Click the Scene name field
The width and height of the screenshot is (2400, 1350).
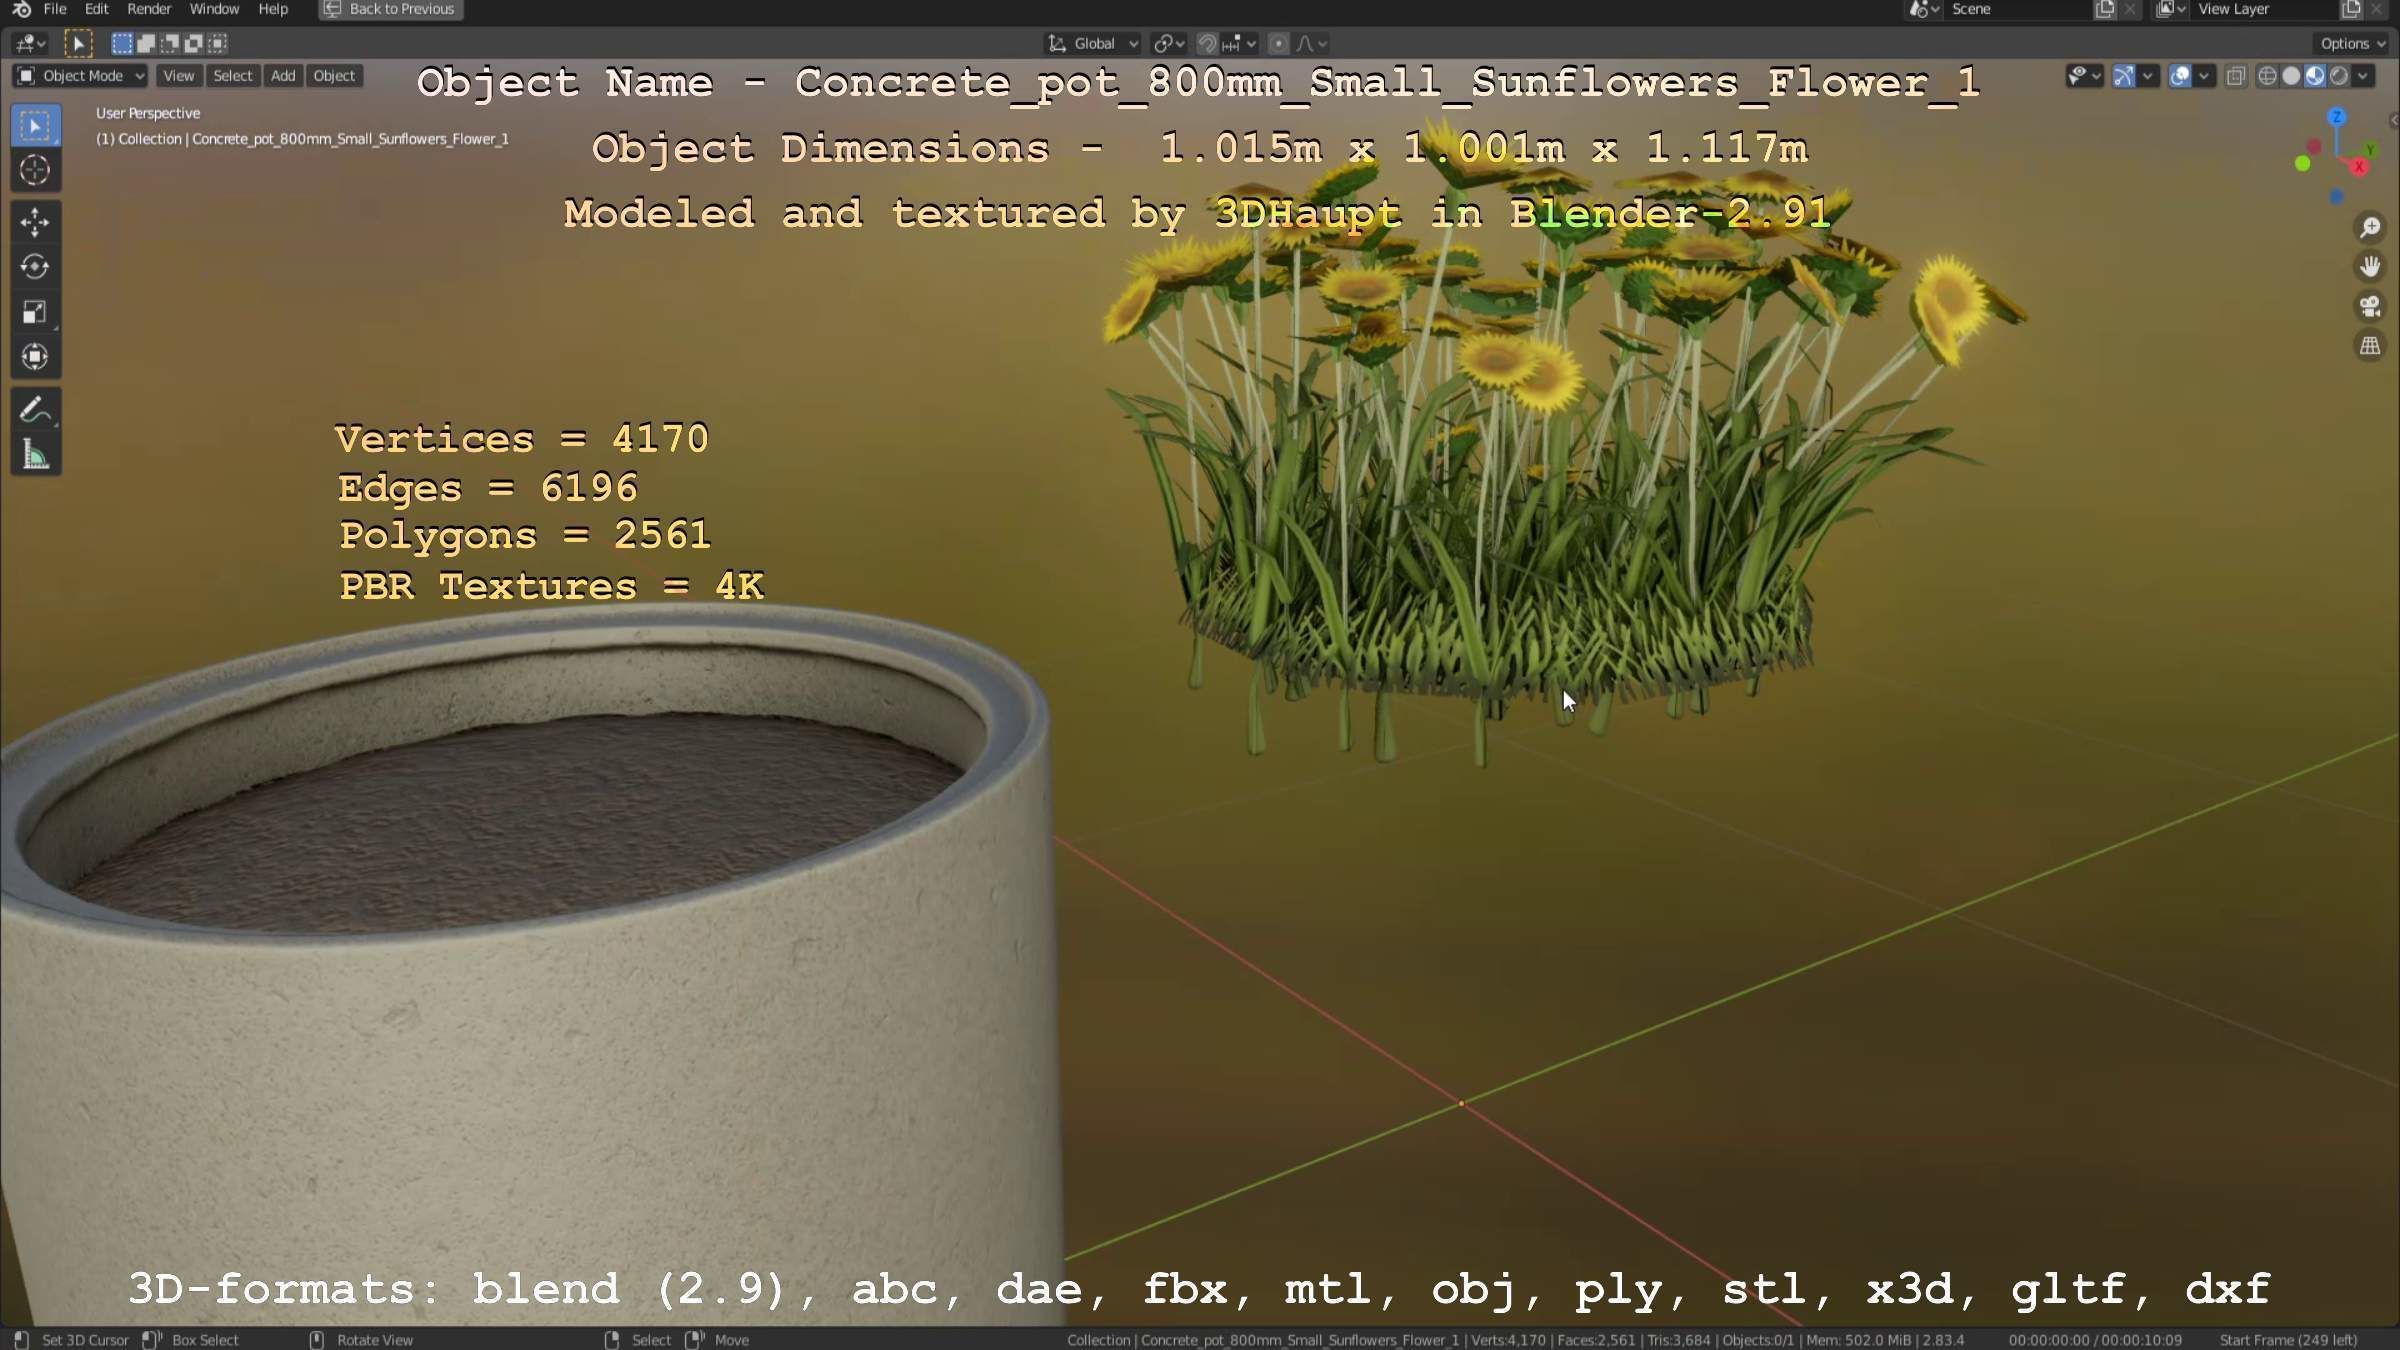[x=2016, y=9]
